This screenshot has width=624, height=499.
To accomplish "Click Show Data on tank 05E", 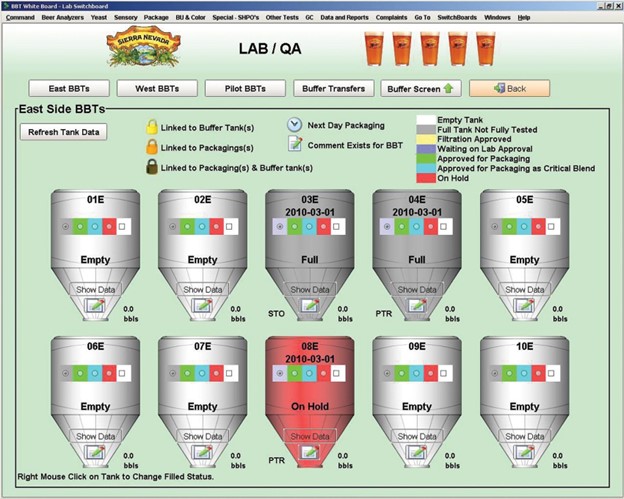I will pyautogui.click(x=524, y=289).
